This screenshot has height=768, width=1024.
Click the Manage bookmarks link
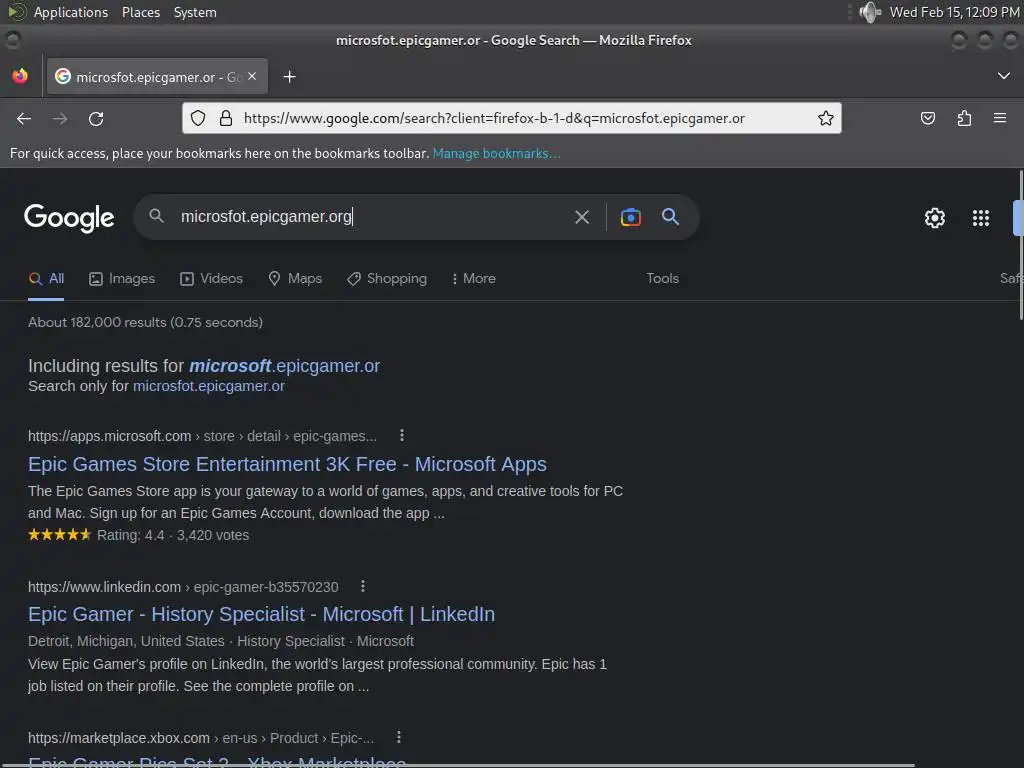coord(496,153)
